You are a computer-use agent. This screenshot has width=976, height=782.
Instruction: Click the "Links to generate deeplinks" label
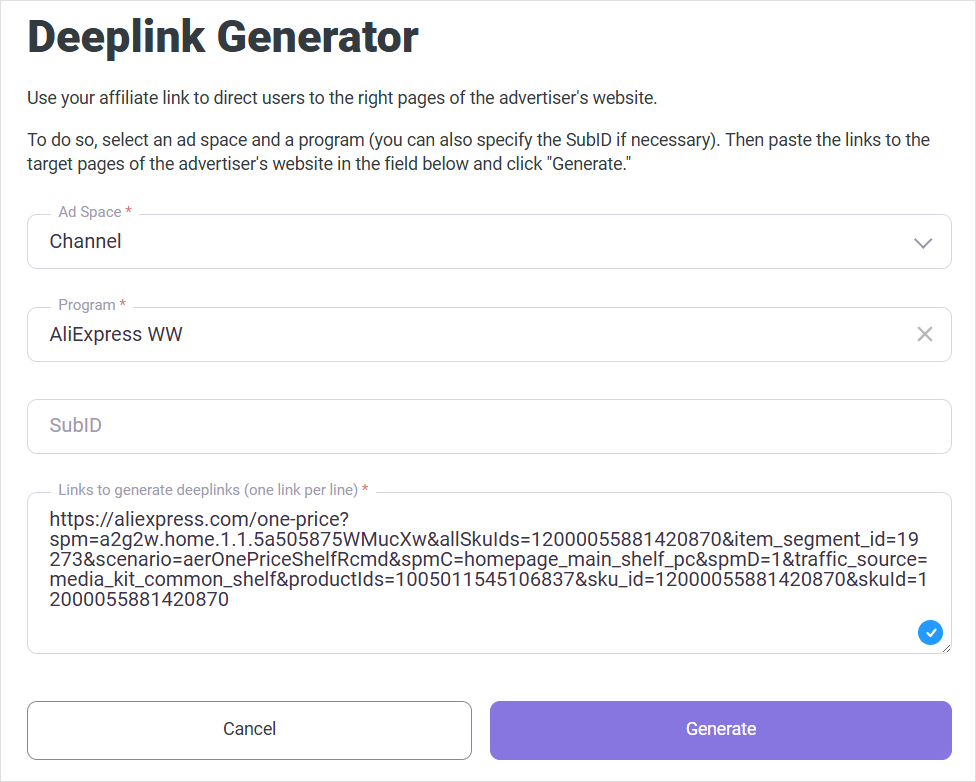[207, 490]
